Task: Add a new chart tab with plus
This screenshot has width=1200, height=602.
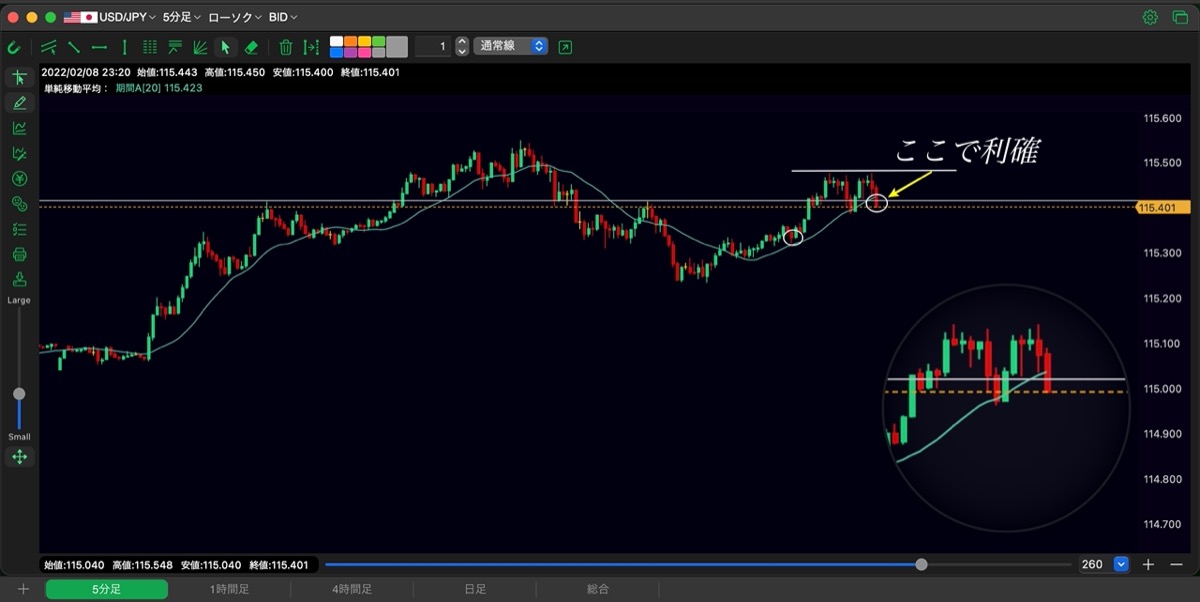Action: (23, 589)
